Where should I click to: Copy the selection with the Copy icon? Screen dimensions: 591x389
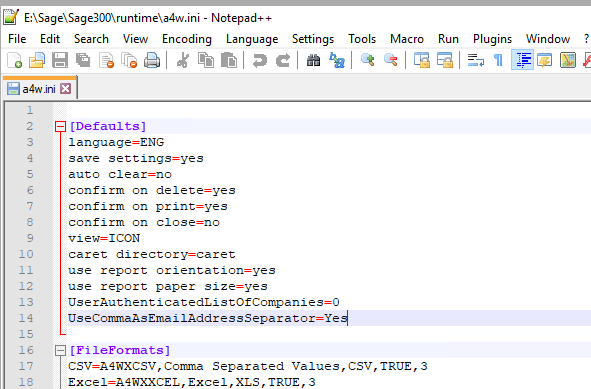pyautogui.click(x=206, y=60)
